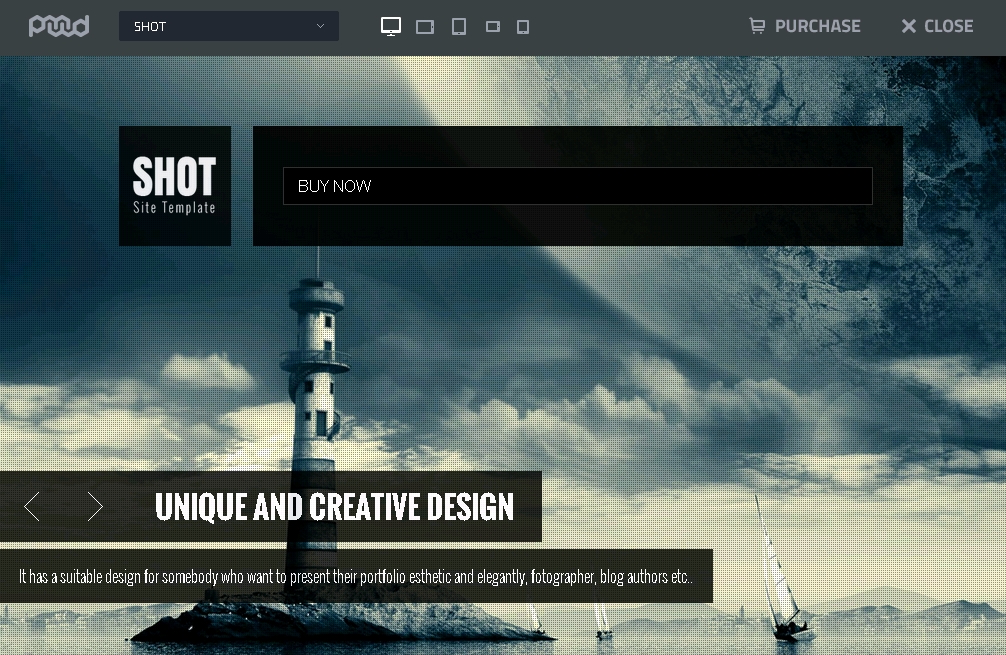This screenshot has width=1006, height=655.
Task: Click the chevron on the SHOT dropdown
Action: [x=320, y=26]
